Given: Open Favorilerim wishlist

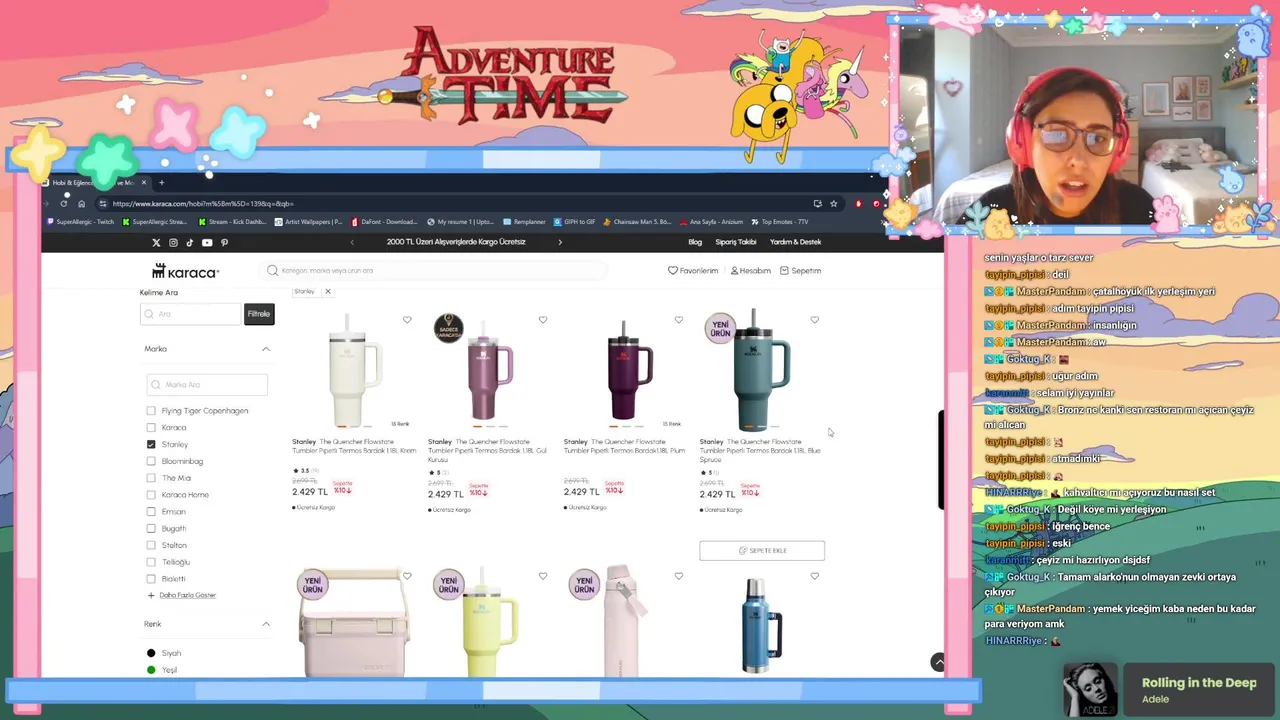Looking at the screenshot, I should pyautogui.click(x=693, y=271).
